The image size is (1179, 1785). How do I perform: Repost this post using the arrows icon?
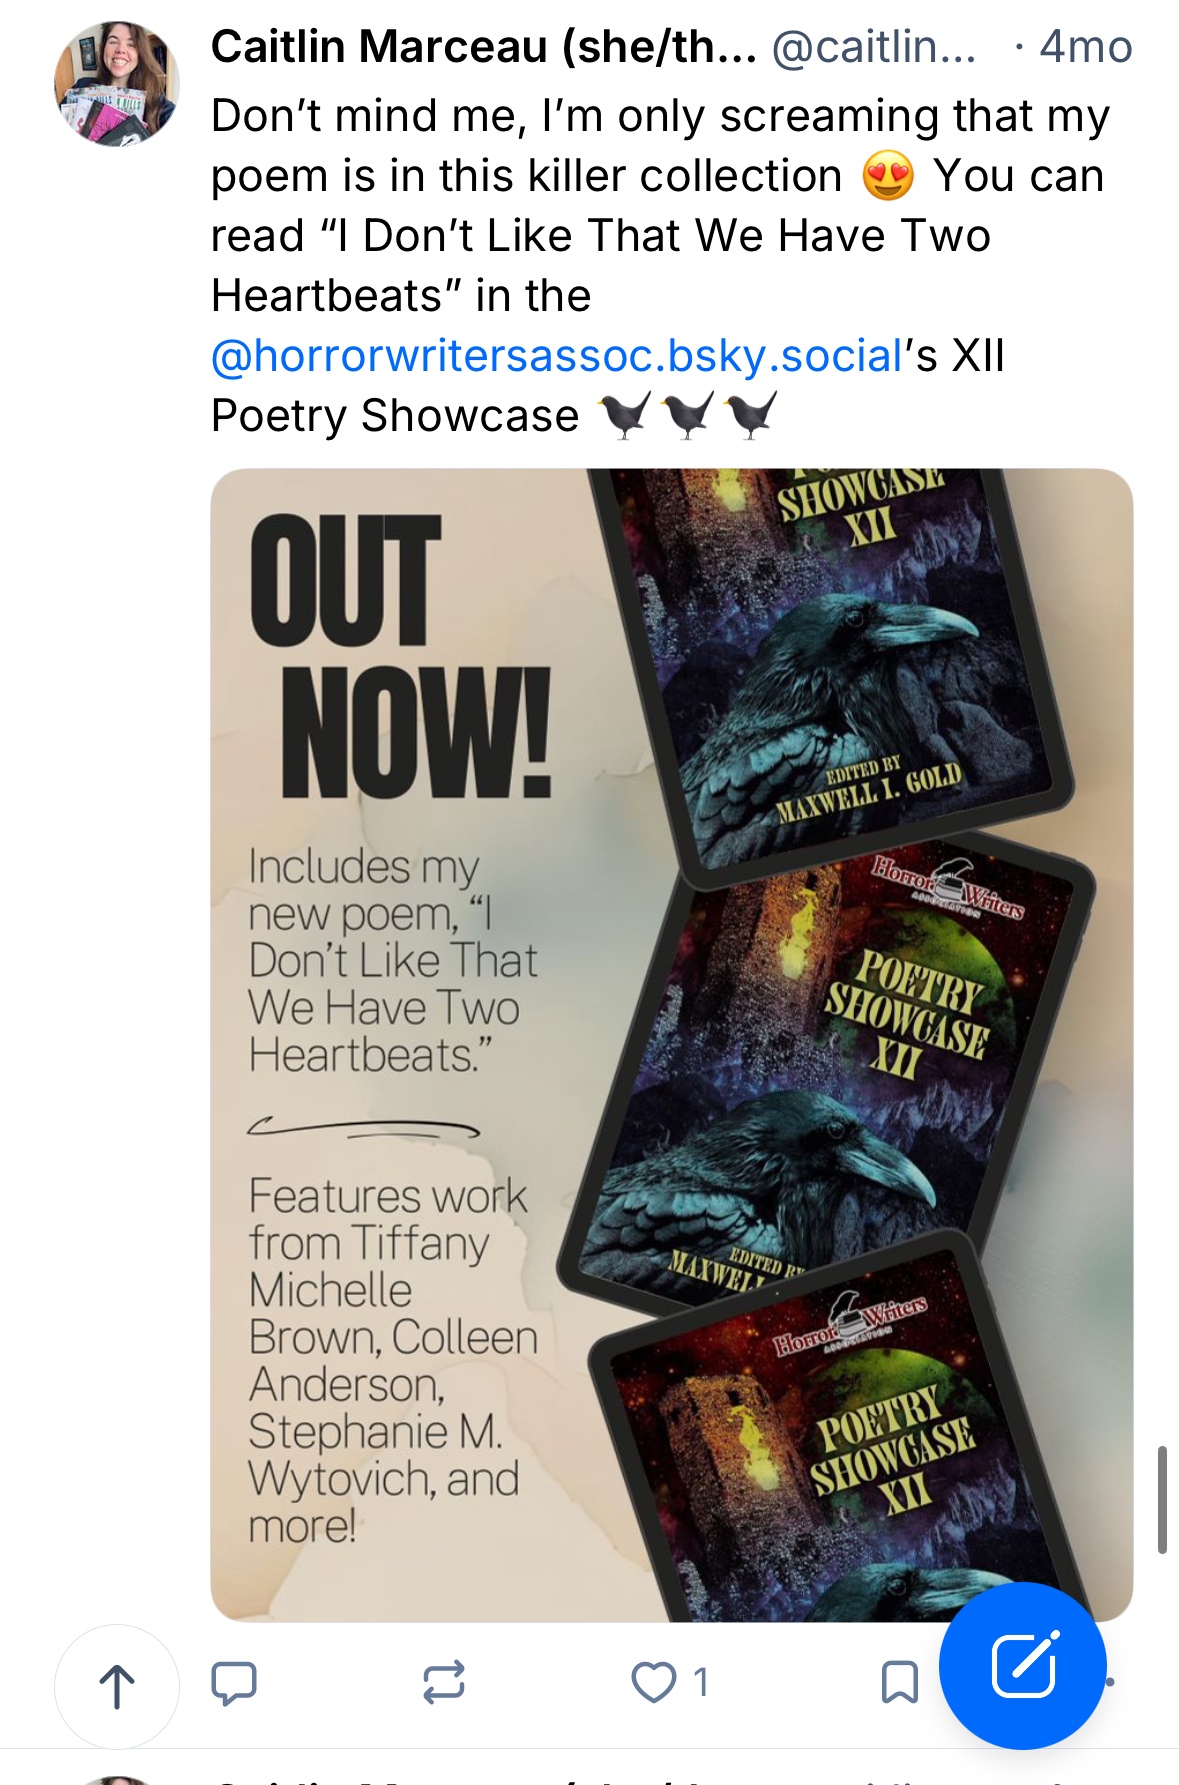(444, 1682)
